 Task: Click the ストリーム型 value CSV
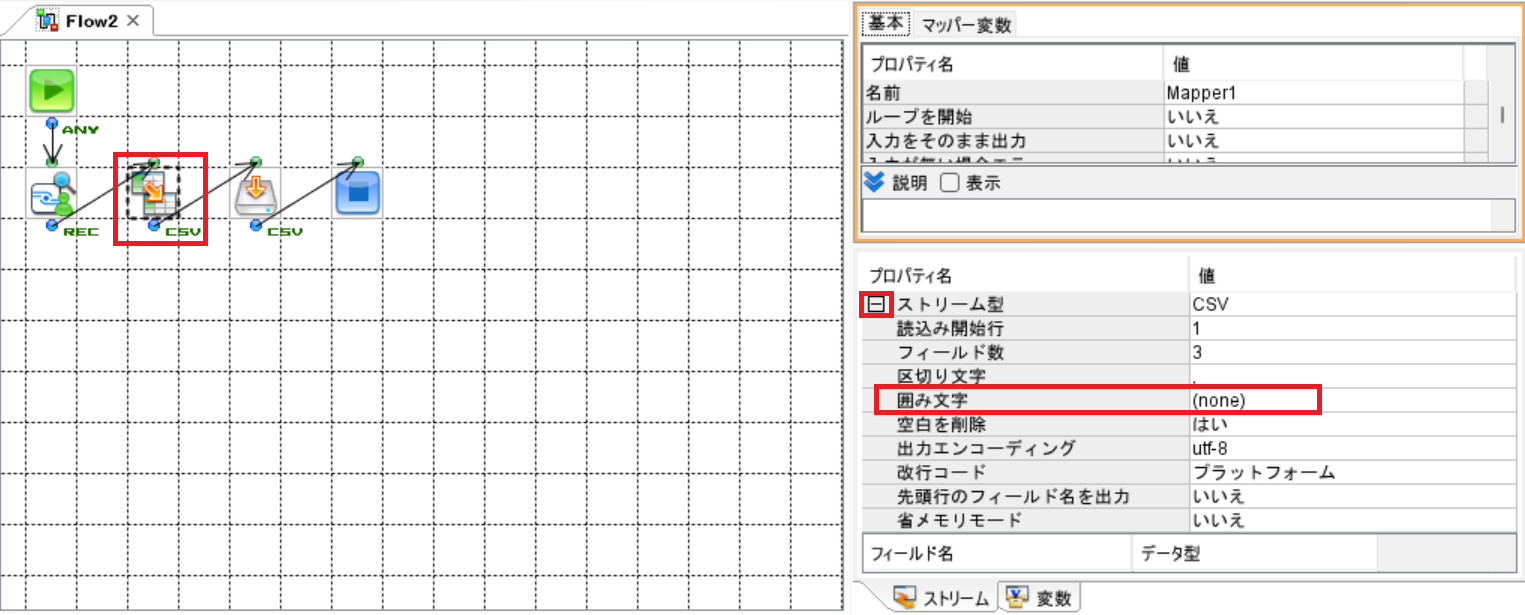pyautogui.click(x=1352, y=304)
